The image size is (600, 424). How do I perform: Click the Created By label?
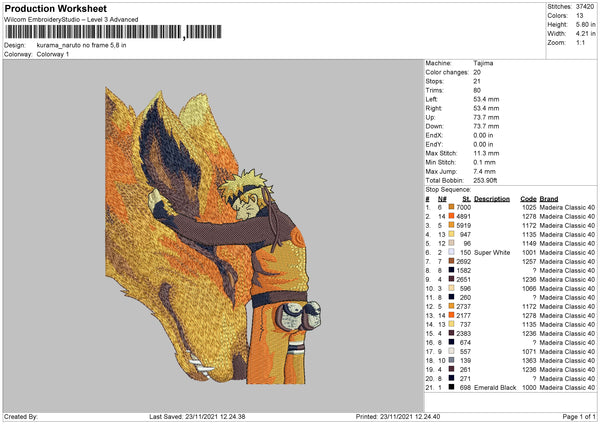21,416
